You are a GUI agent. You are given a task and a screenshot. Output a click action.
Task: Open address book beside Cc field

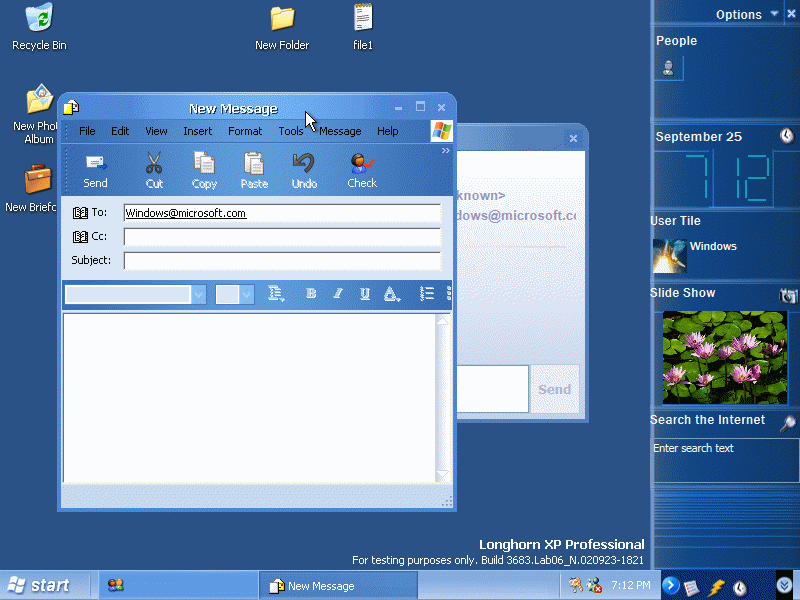pyautogui.click(x=80, y=237)
